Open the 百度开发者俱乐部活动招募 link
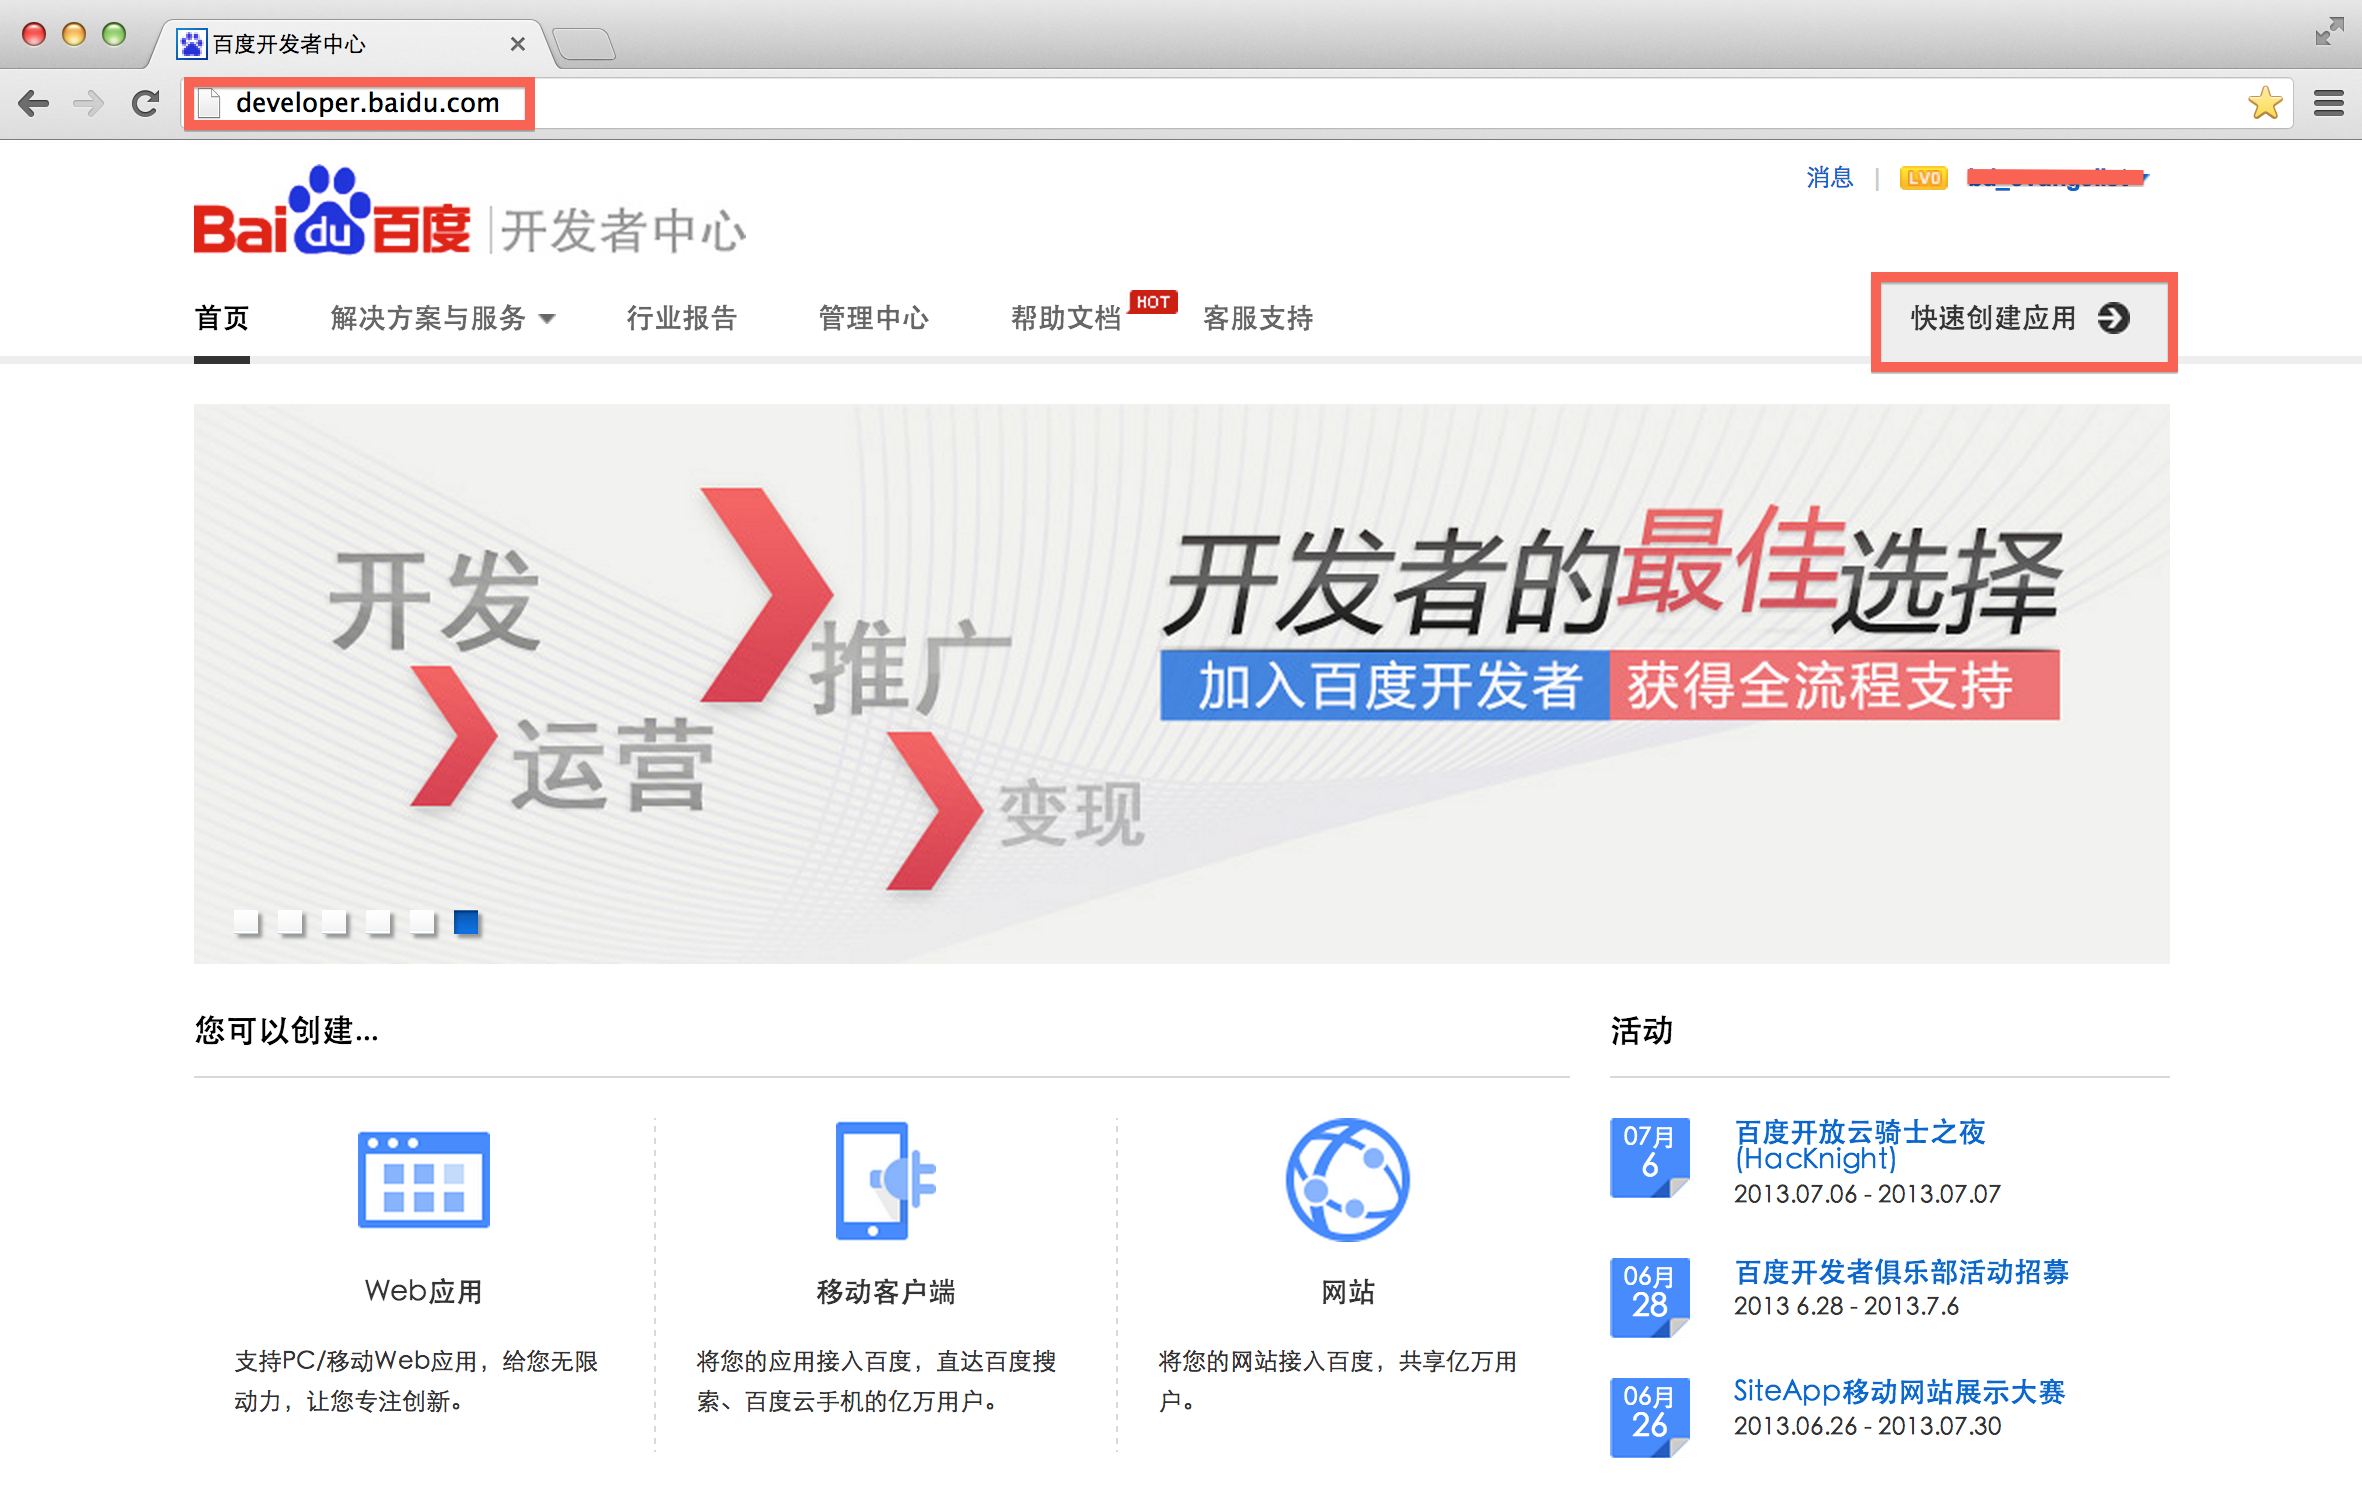This screenshot has width=2362, height=1490. 1900,1271
